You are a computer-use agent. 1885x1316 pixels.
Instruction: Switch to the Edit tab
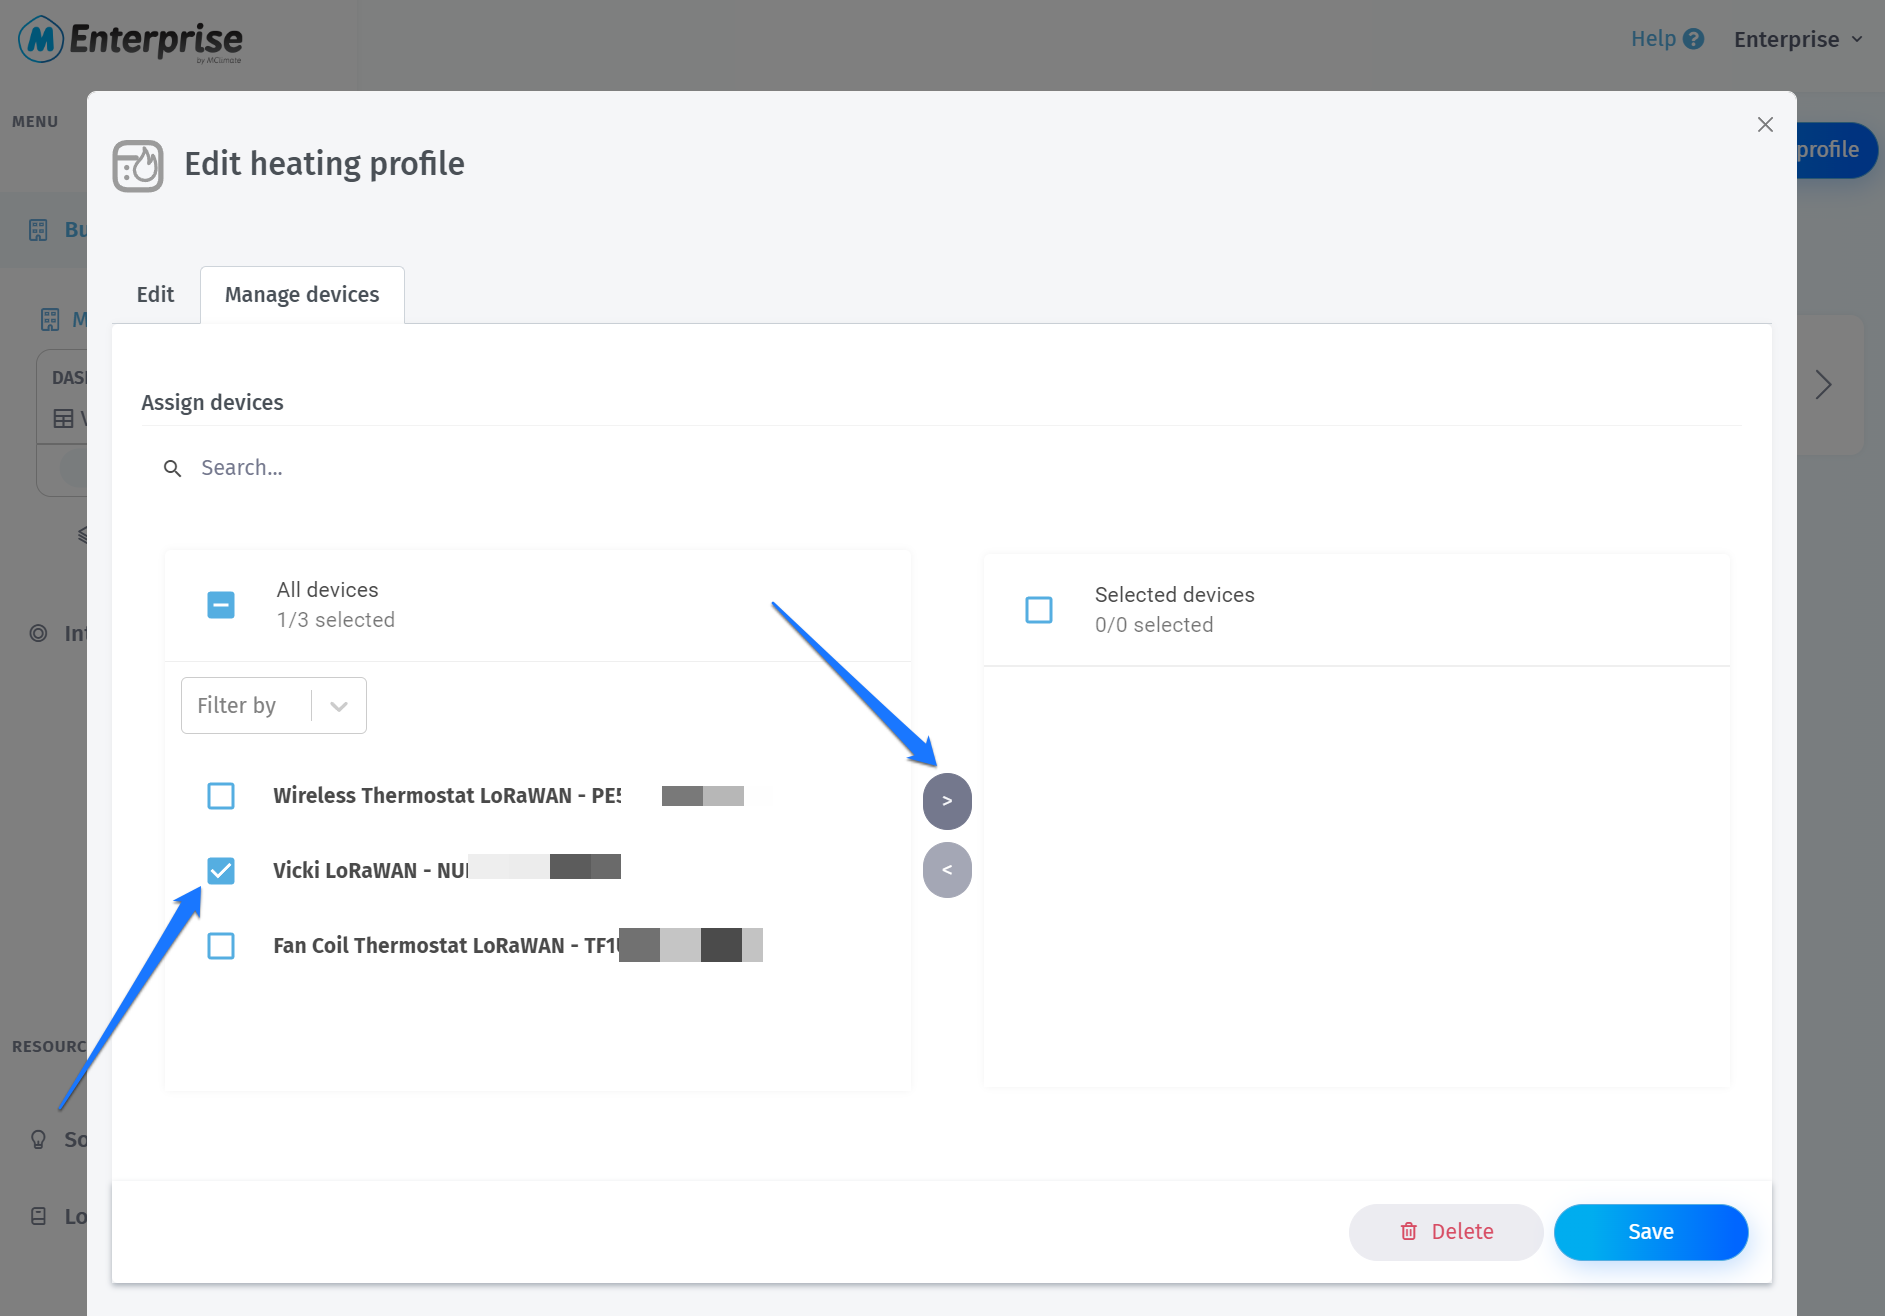tap(155, 295)
